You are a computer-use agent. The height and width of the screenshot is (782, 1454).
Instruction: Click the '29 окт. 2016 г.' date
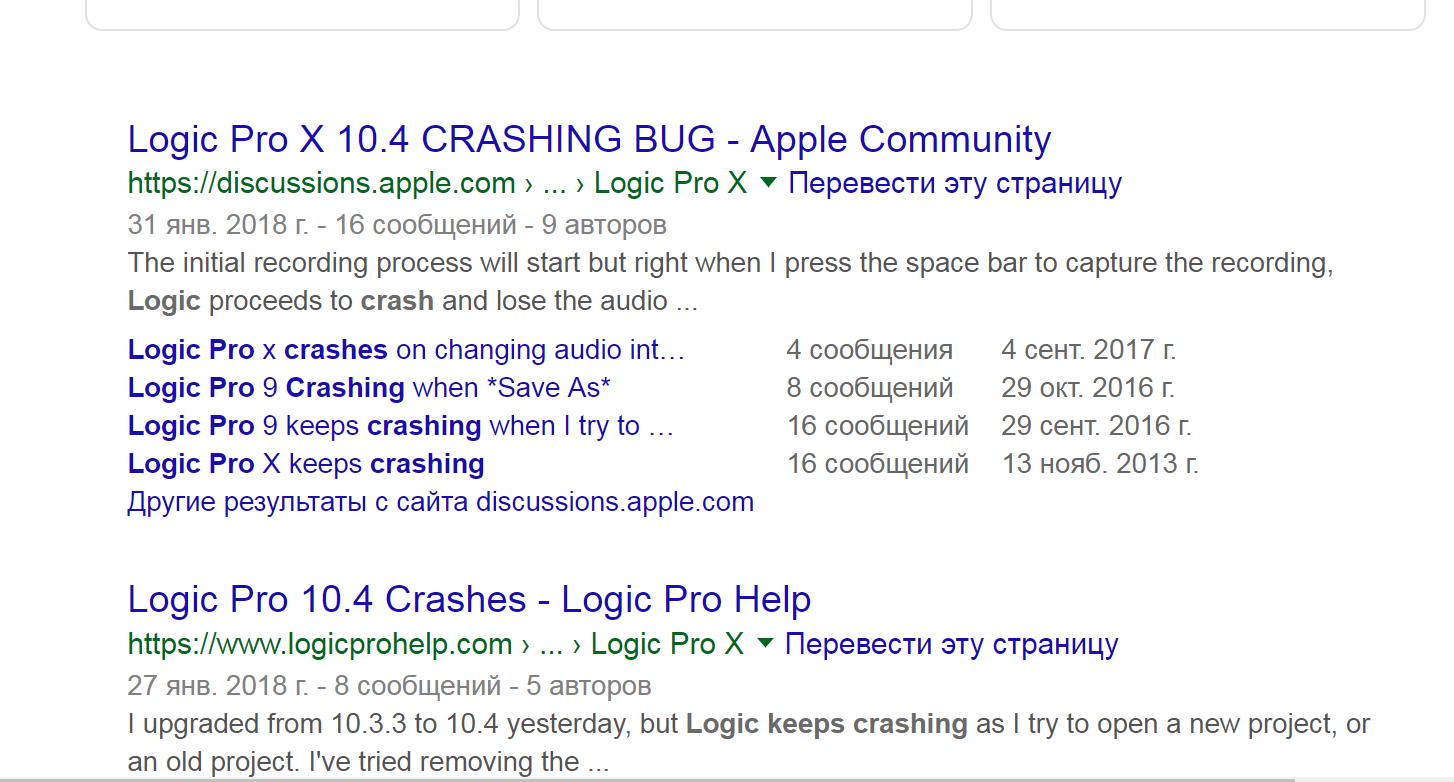click(1088, 388)
